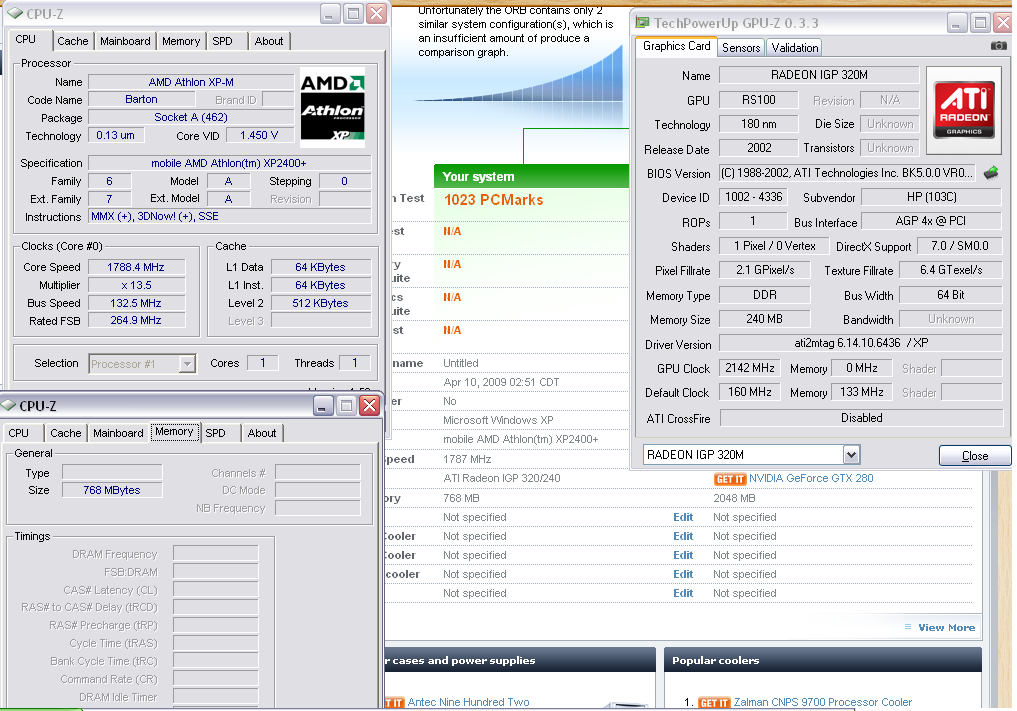
Task: Click the AMD Athlon XP logo in CPU-Z
Action: pyautogui.click(x=332, y=107)
